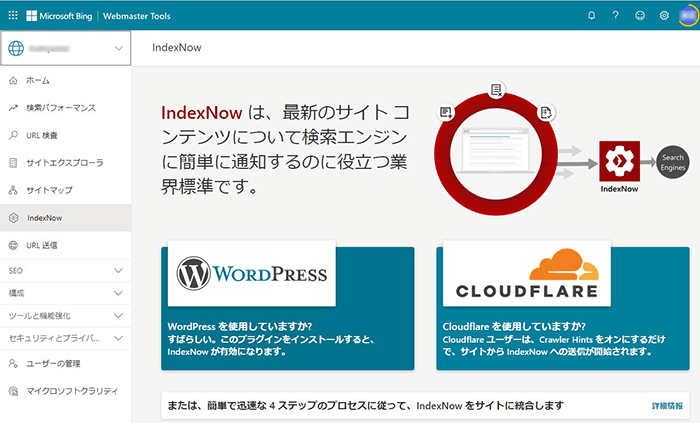Click the IndexNow page heading
Viewport: 700px width, 423px height.
[177, 48]
